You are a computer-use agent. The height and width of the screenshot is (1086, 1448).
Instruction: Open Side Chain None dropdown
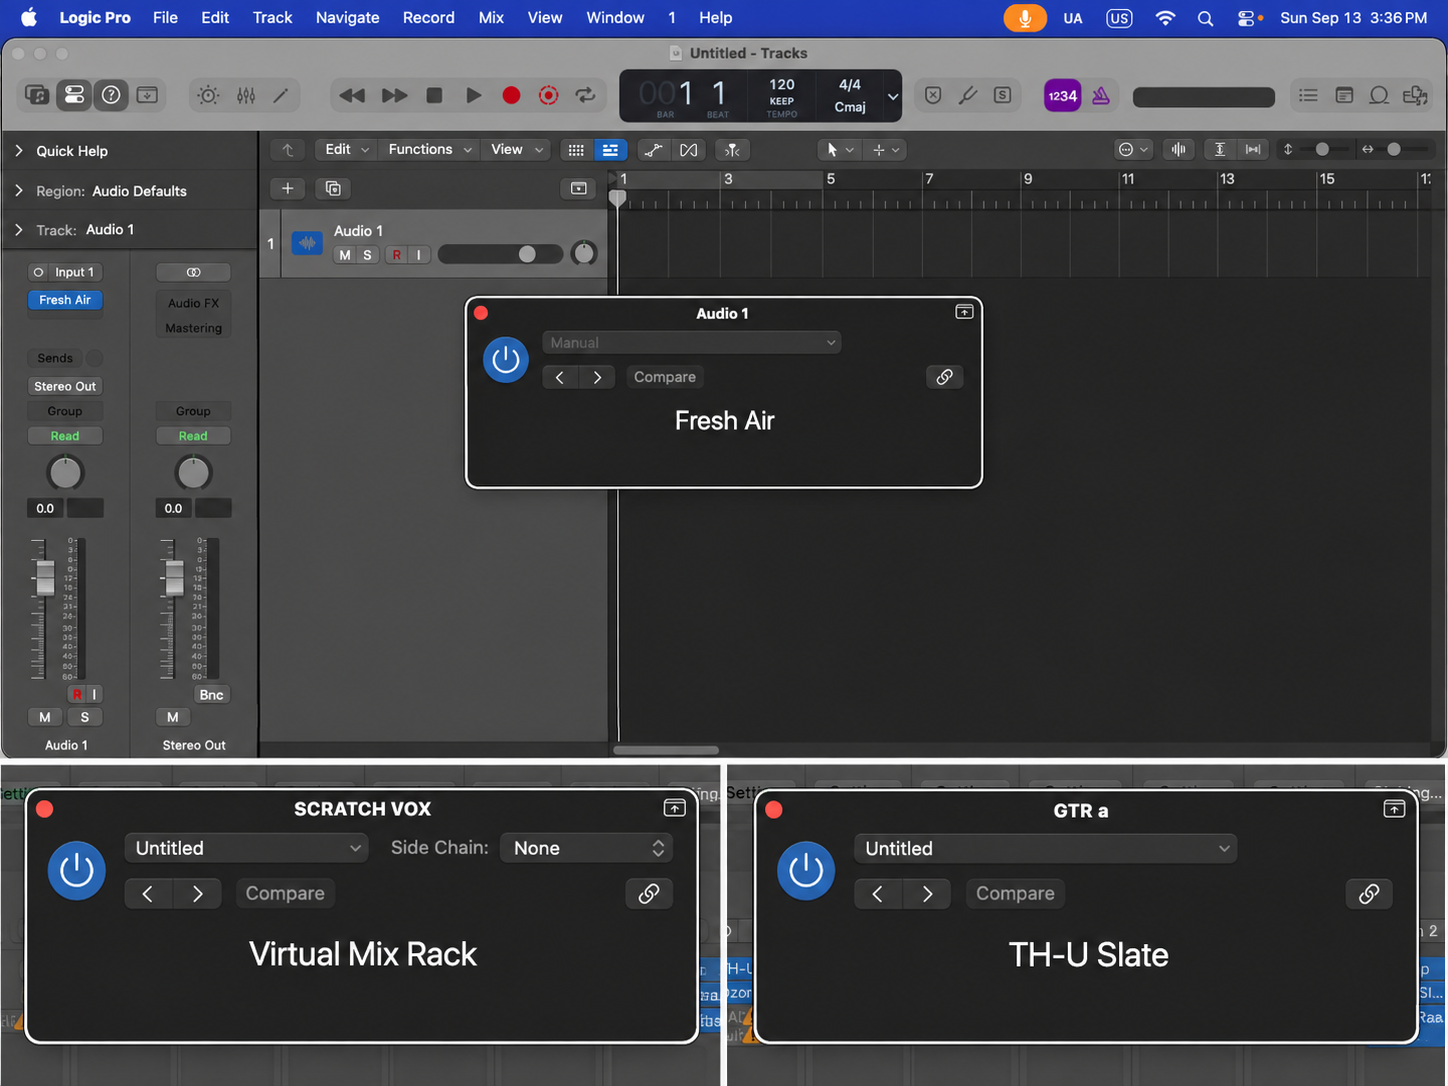point(586,848)
